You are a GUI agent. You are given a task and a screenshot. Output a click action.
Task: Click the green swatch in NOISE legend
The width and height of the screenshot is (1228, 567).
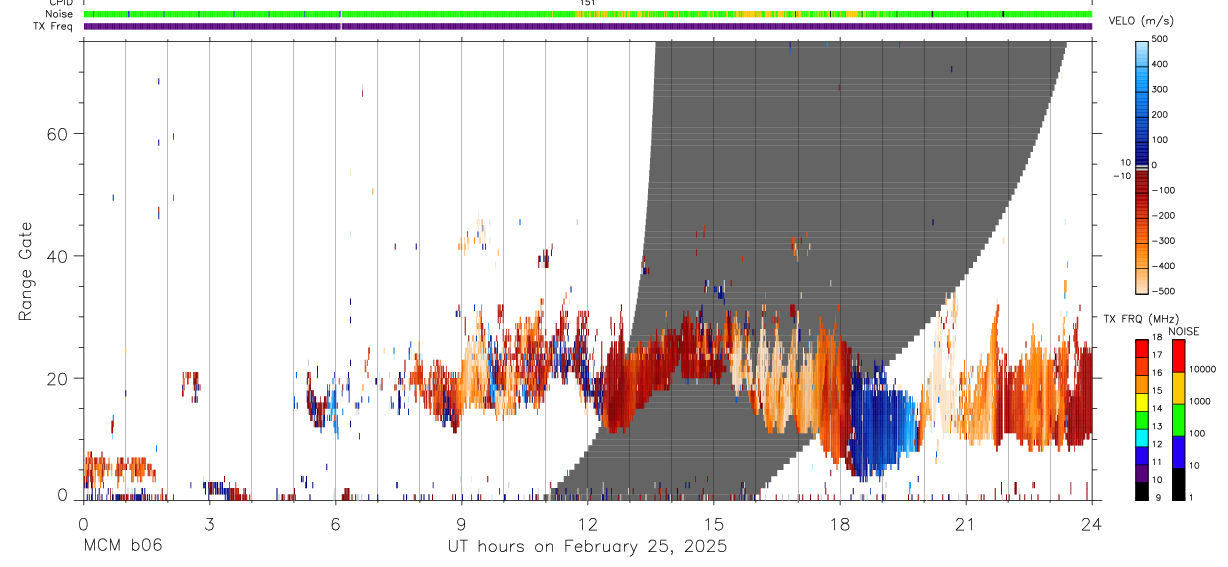(1179, 420)
